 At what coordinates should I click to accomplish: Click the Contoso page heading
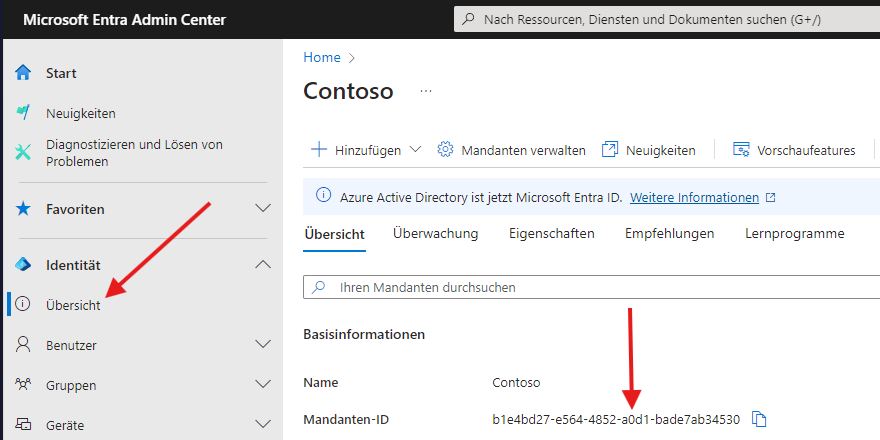(x=349, y=91)
